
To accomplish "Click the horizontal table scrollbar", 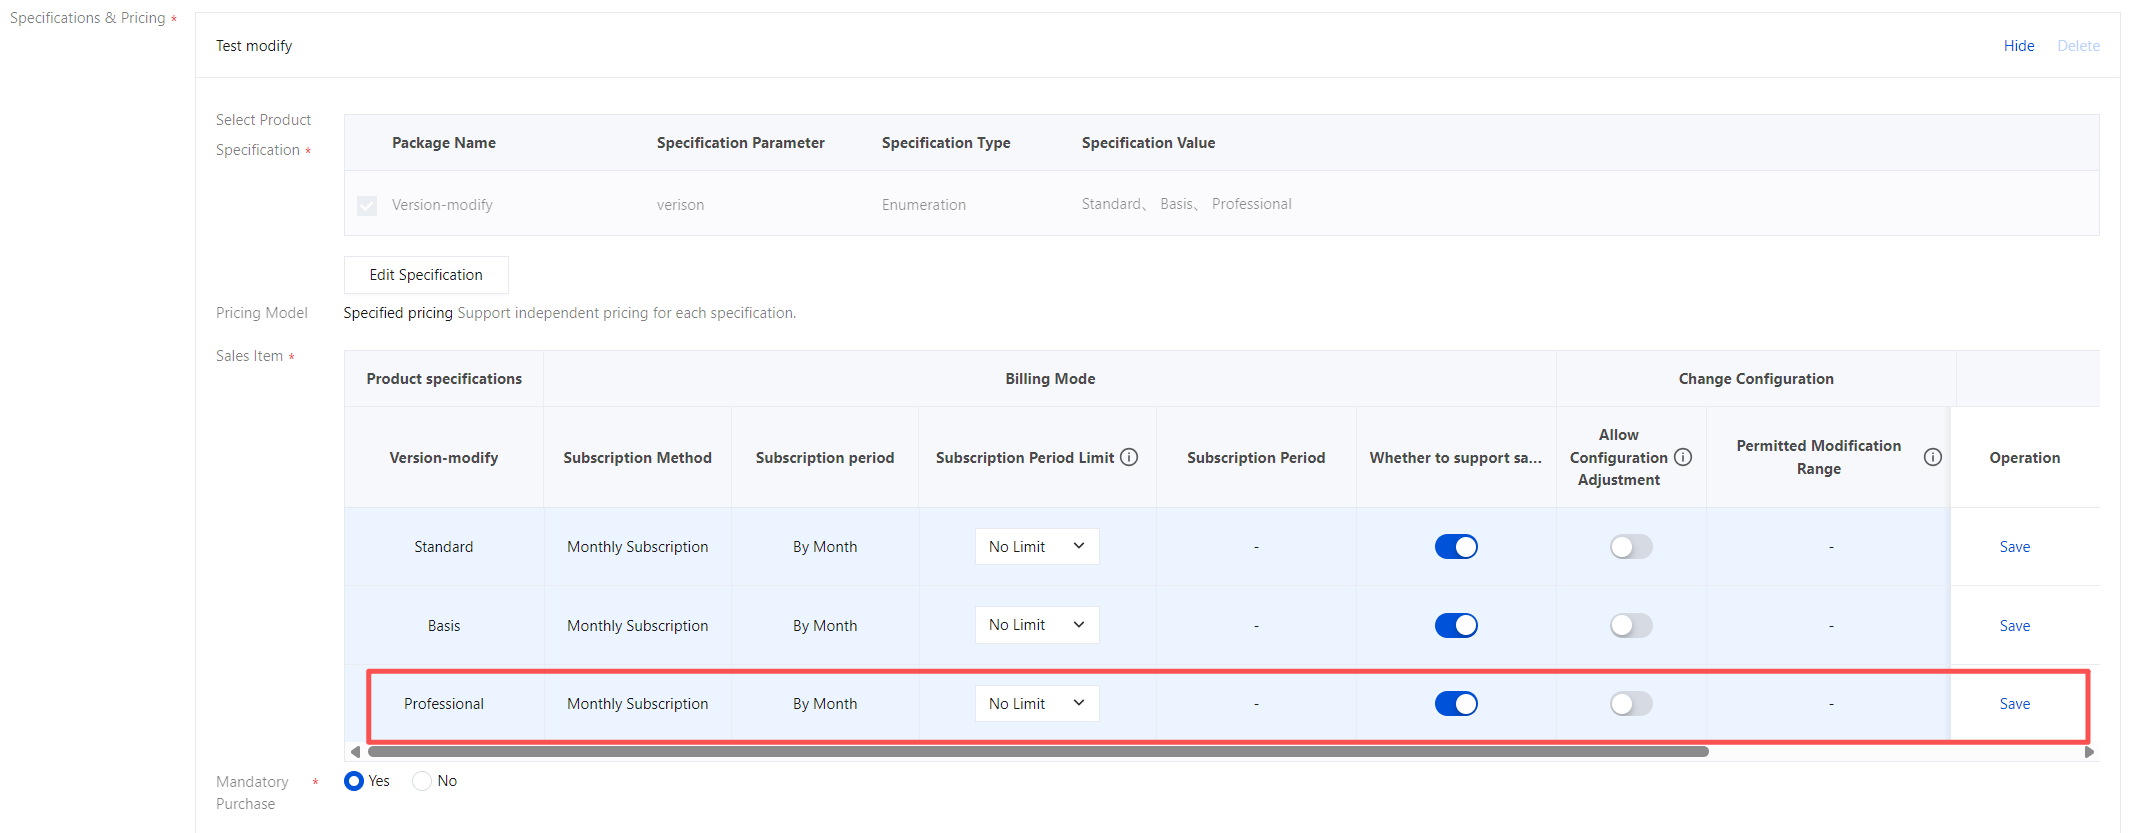I will point(1037,752).
